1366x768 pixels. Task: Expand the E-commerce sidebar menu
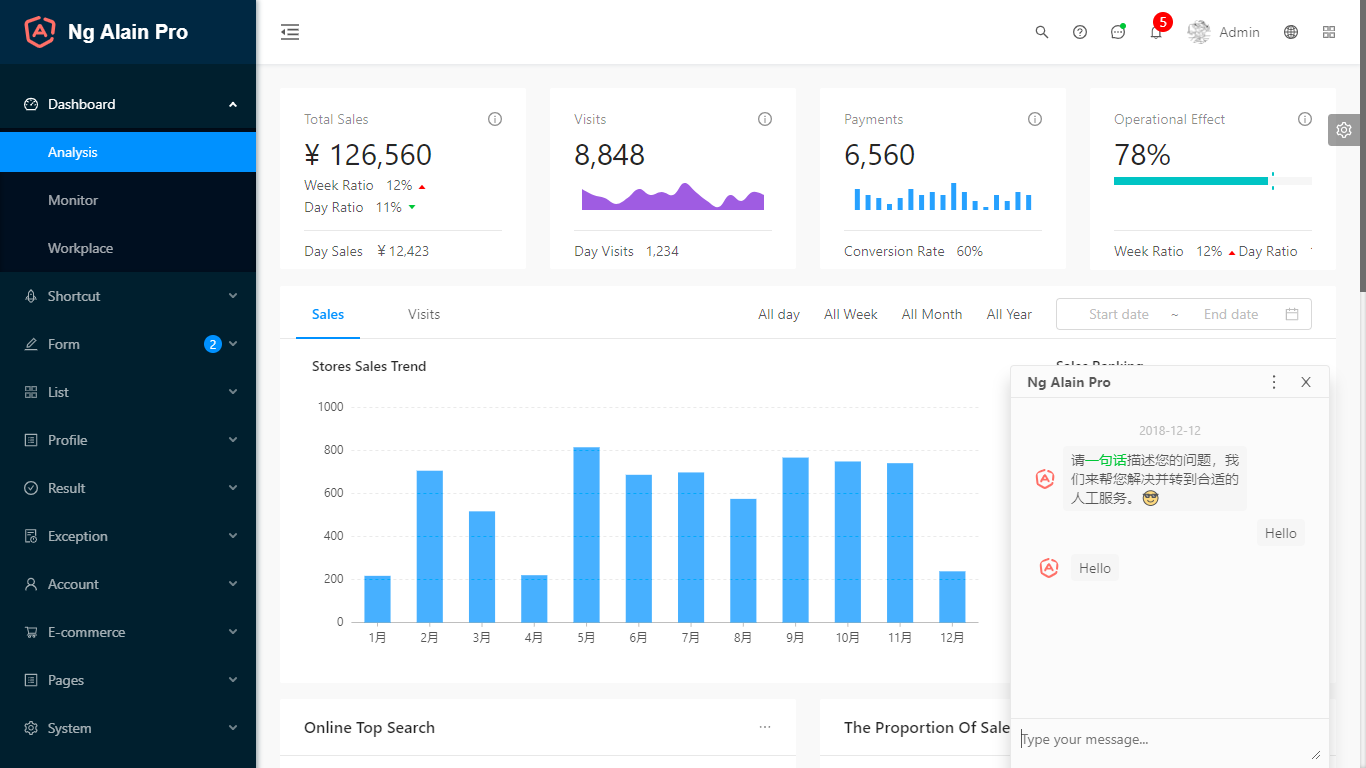[128, 632]
